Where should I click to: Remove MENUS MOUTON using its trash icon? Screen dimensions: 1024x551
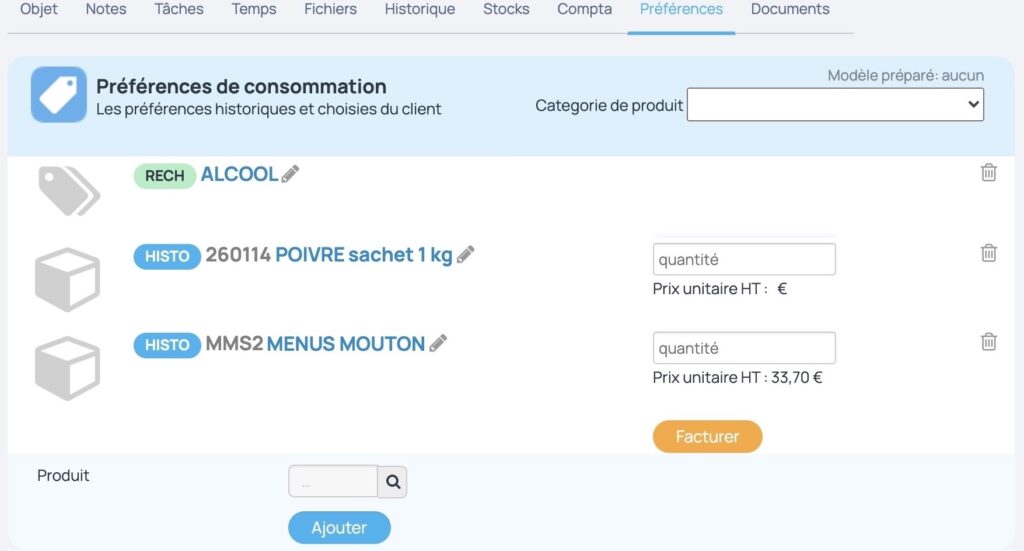pos(988,341)
